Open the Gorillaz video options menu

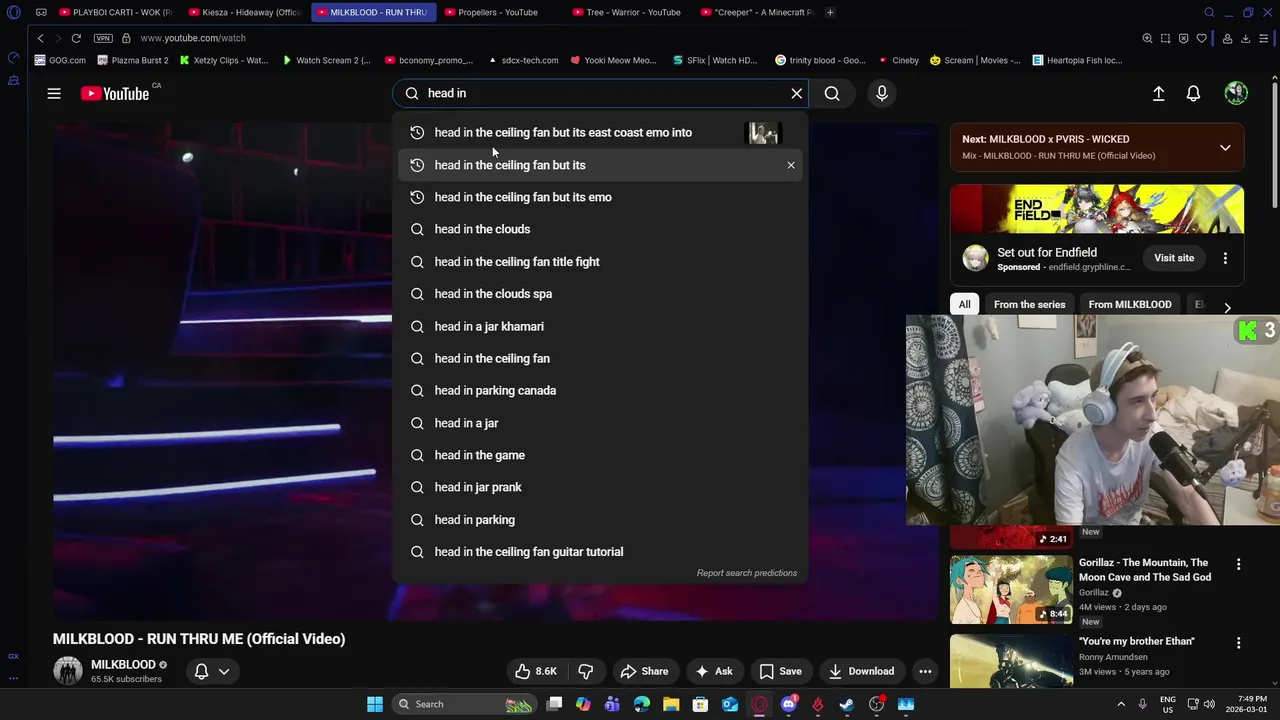pyautogui.click(x=1238, y=564)
